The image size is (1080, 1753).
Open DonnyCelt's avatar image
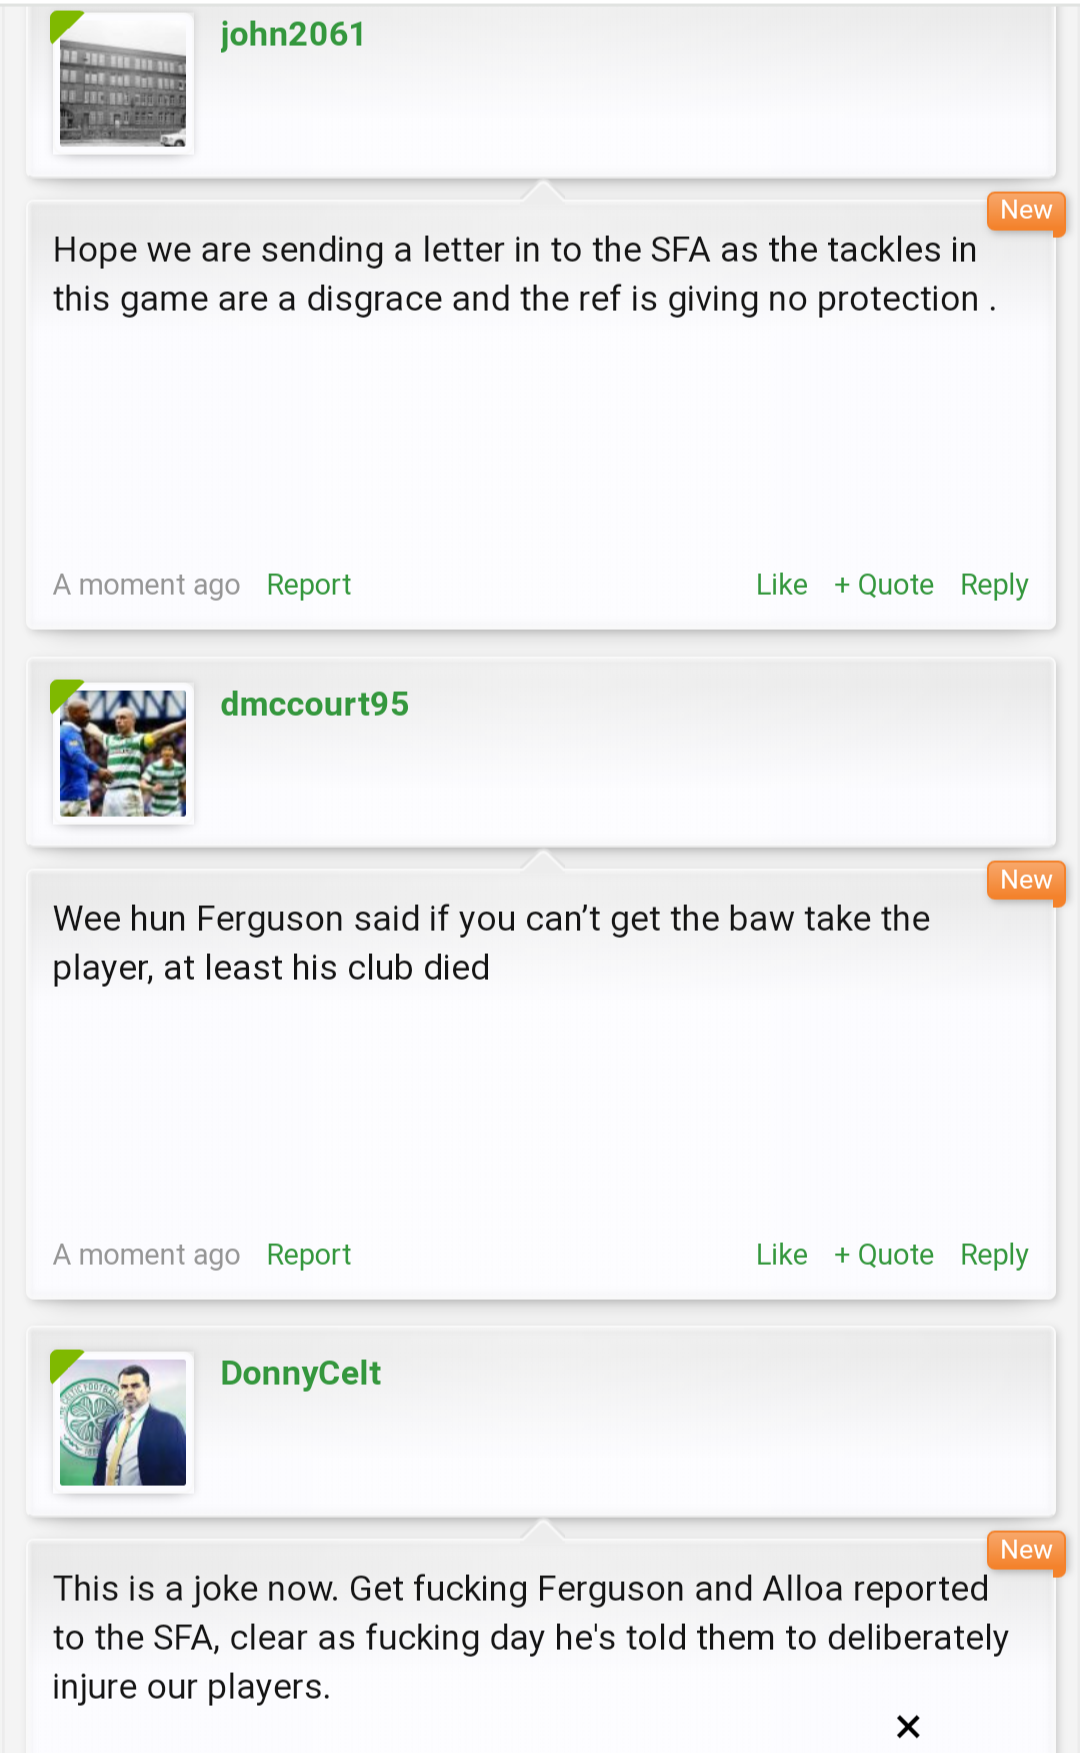123,1422
